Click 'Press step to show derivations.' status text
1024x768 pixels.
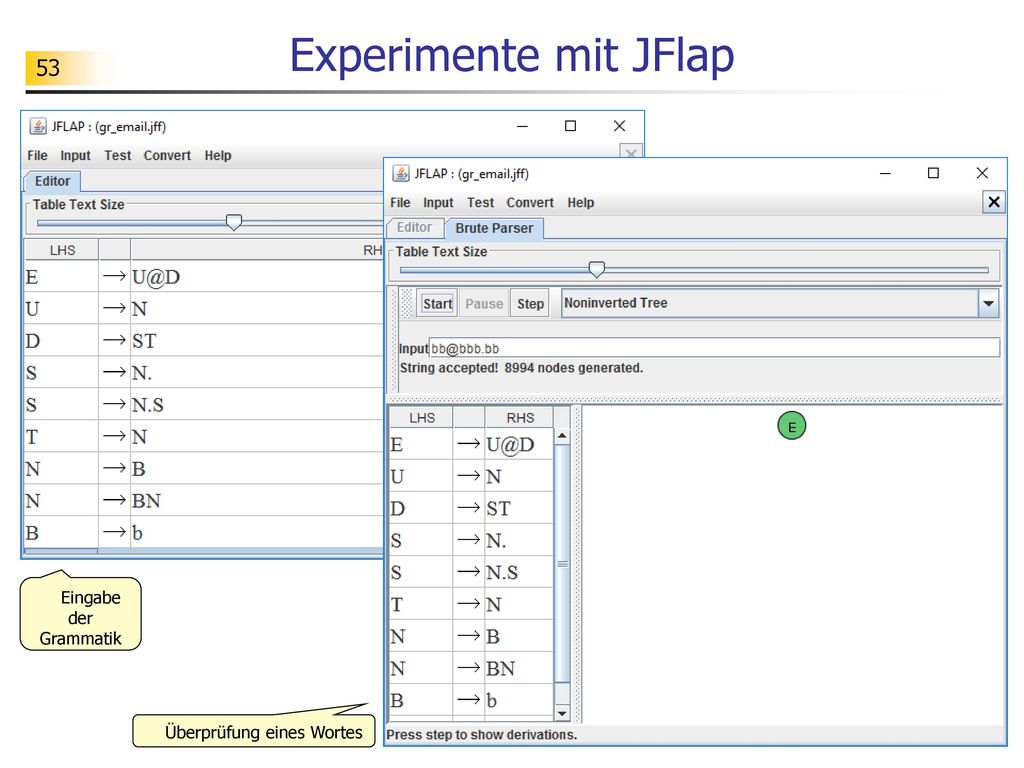(481, 735)
